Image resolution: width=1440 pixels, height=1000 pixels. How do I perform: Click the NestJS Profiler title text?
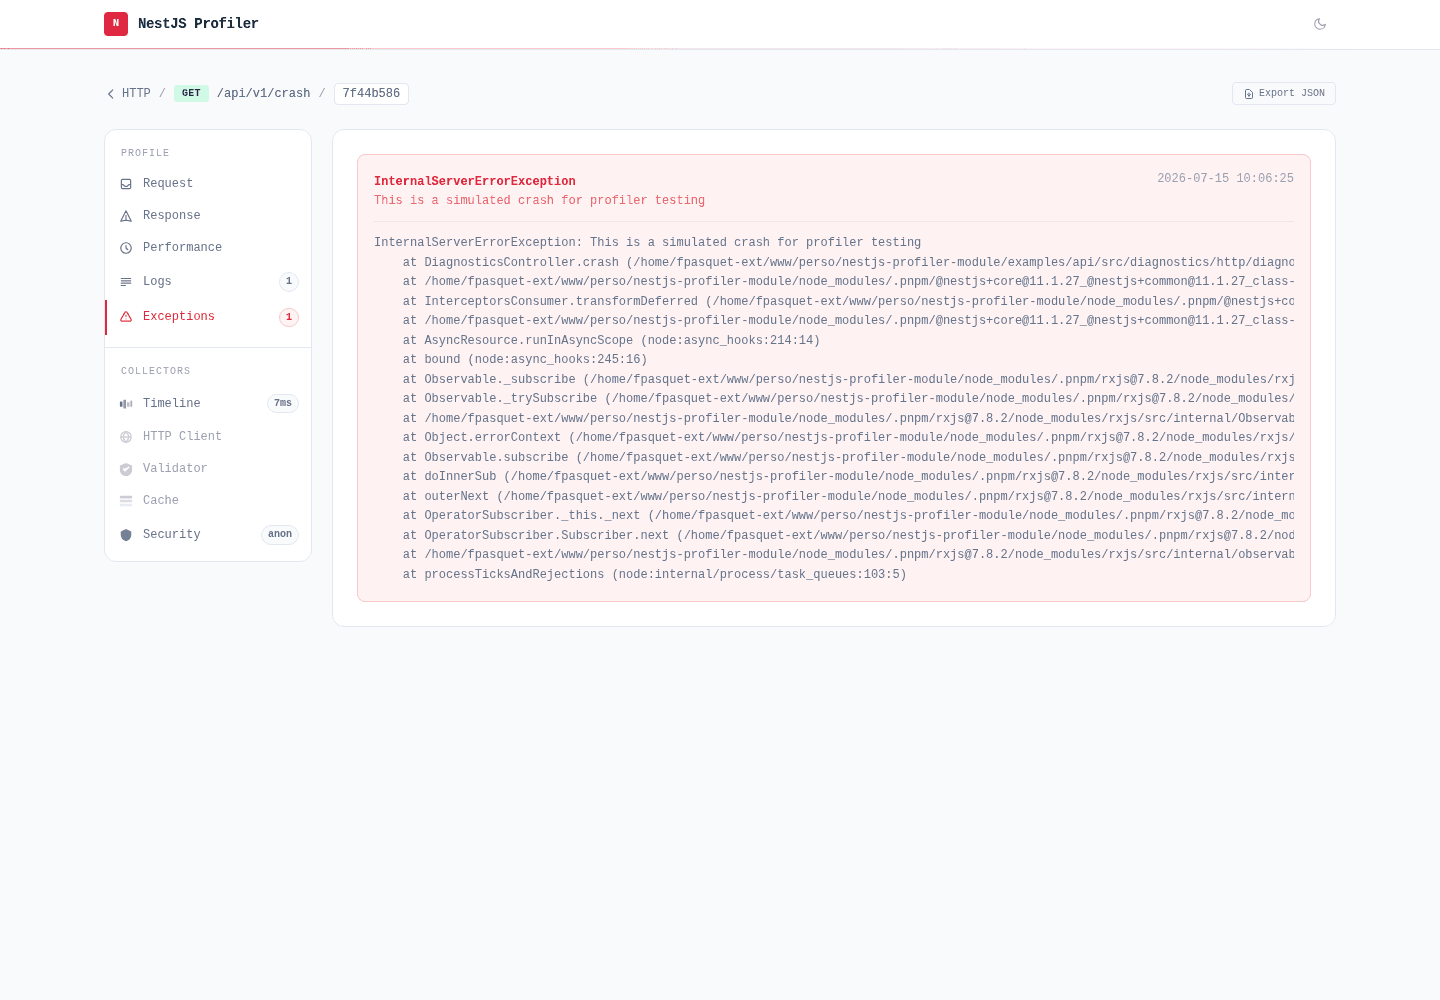click(x=198, y=24)
